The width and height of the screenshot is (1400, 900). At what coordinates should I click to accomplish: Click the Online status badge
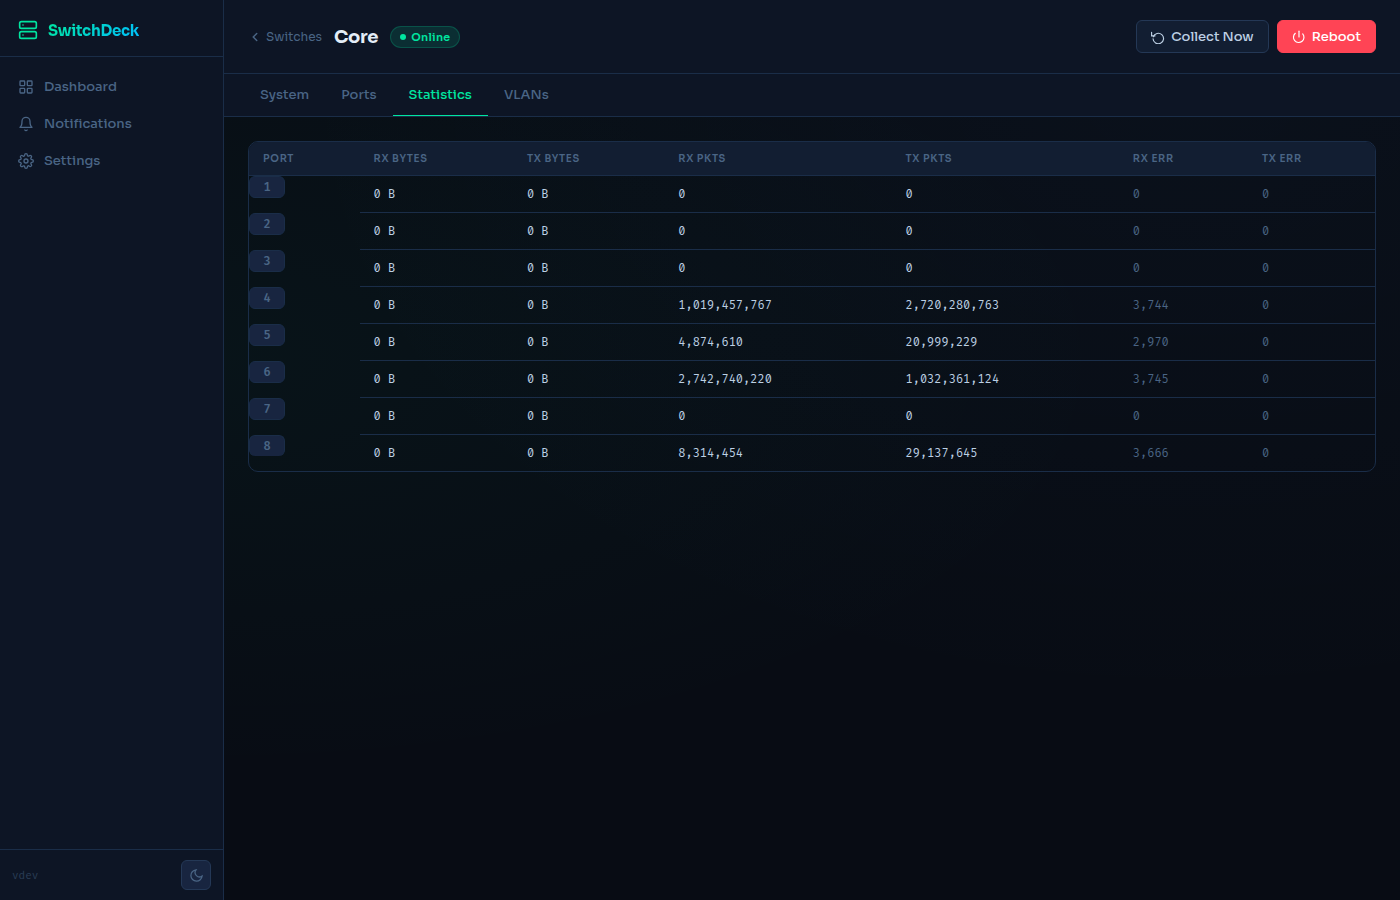[x=425, y=37]
